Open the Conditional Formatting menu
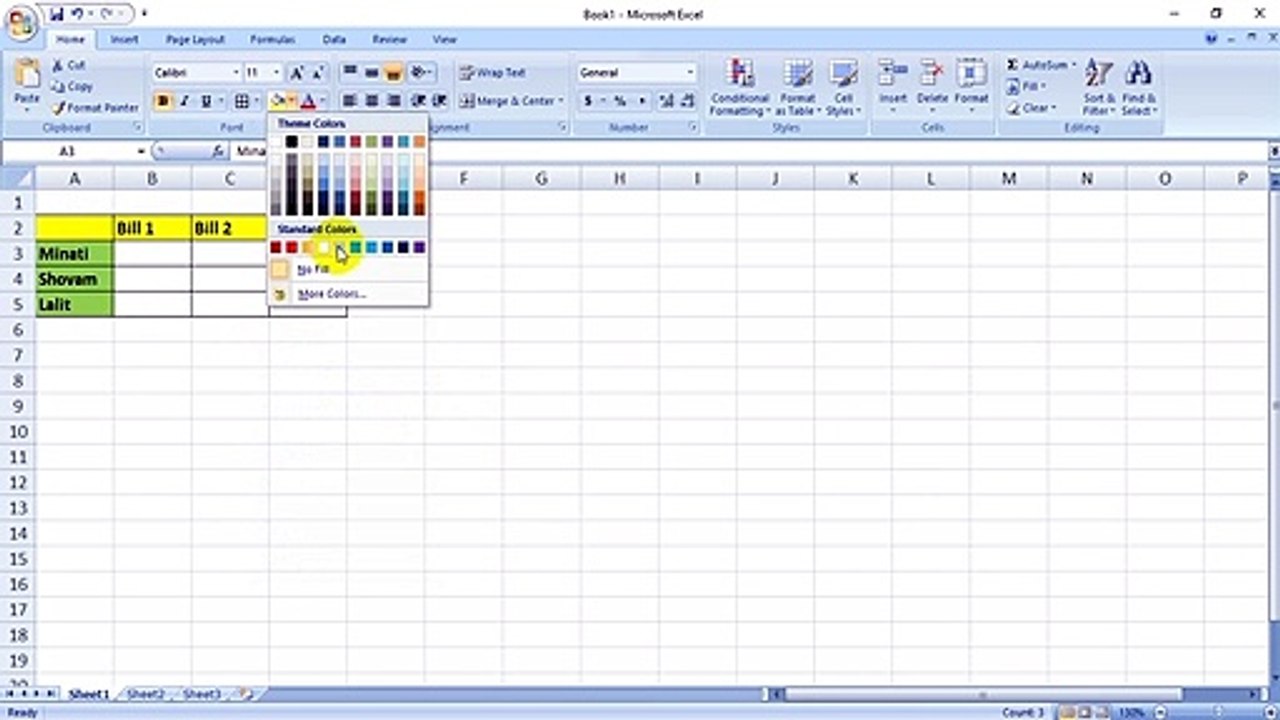Viewport: 1280px width, 720px height. pos(740,87)
